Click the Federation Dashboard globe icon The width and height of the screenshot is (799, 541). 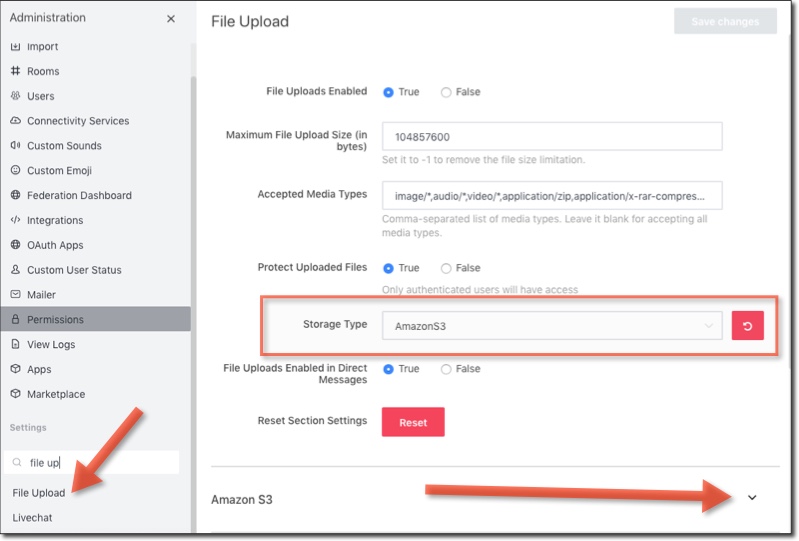click(16, 196)
